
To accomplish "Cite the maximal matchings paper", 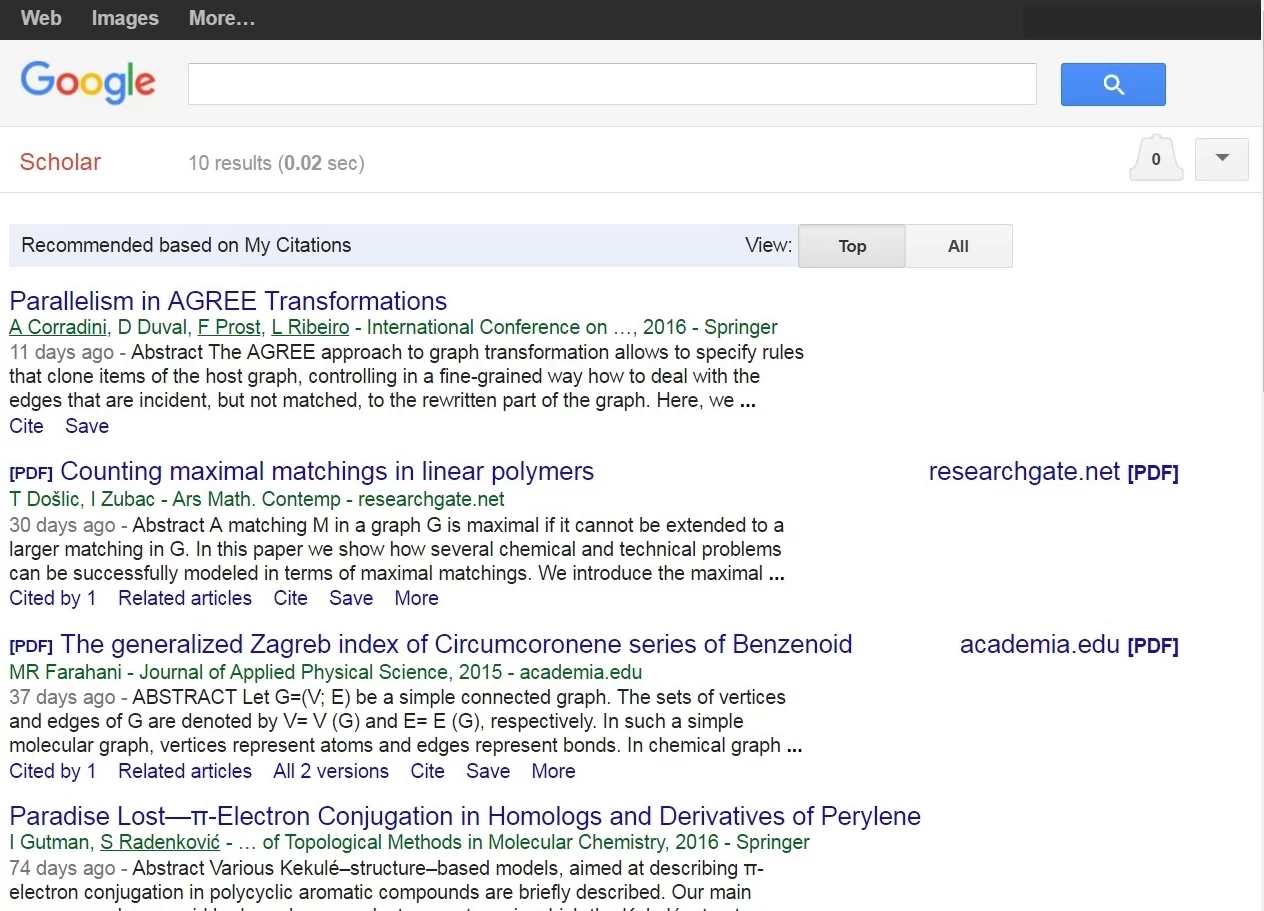I will tap(290, 598).
